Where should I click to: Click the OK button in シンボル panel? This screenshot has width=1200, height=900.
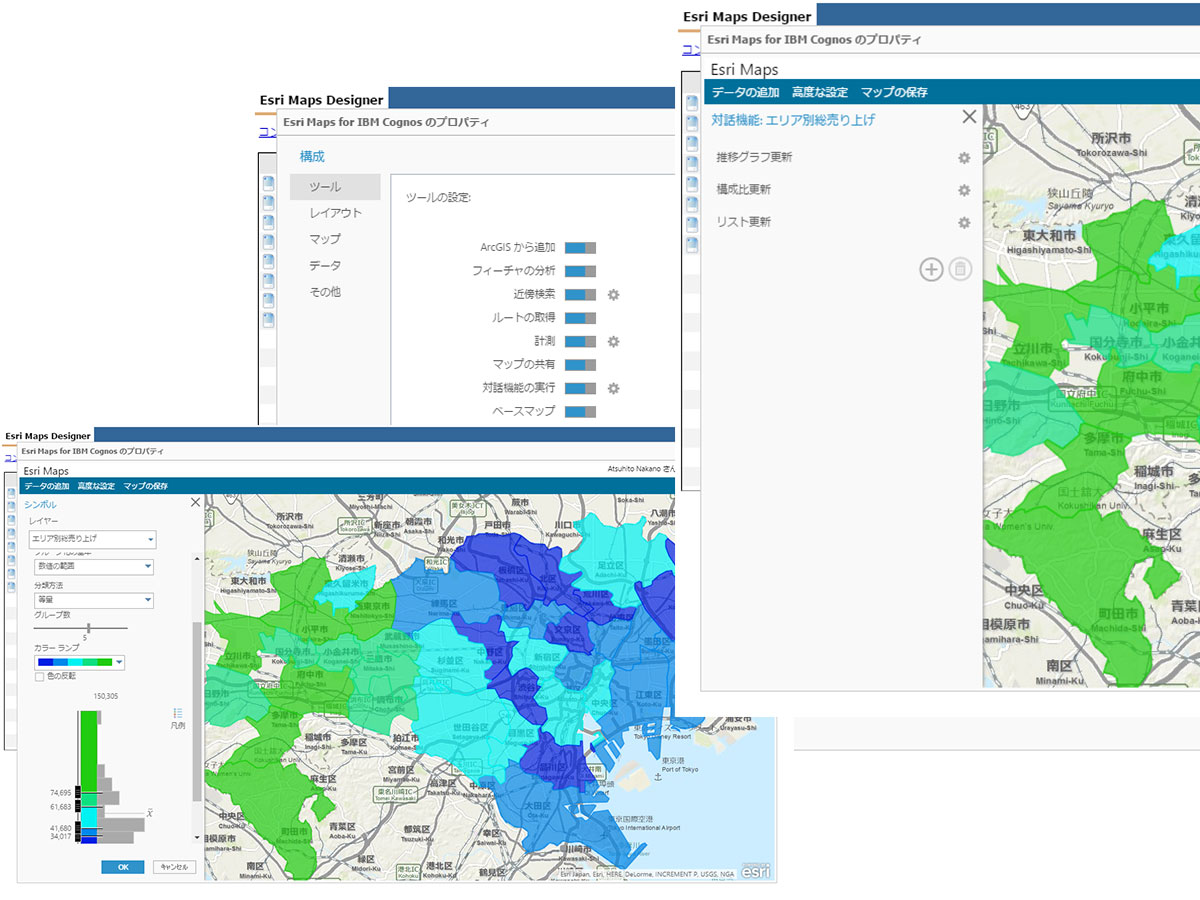[122, 867]
